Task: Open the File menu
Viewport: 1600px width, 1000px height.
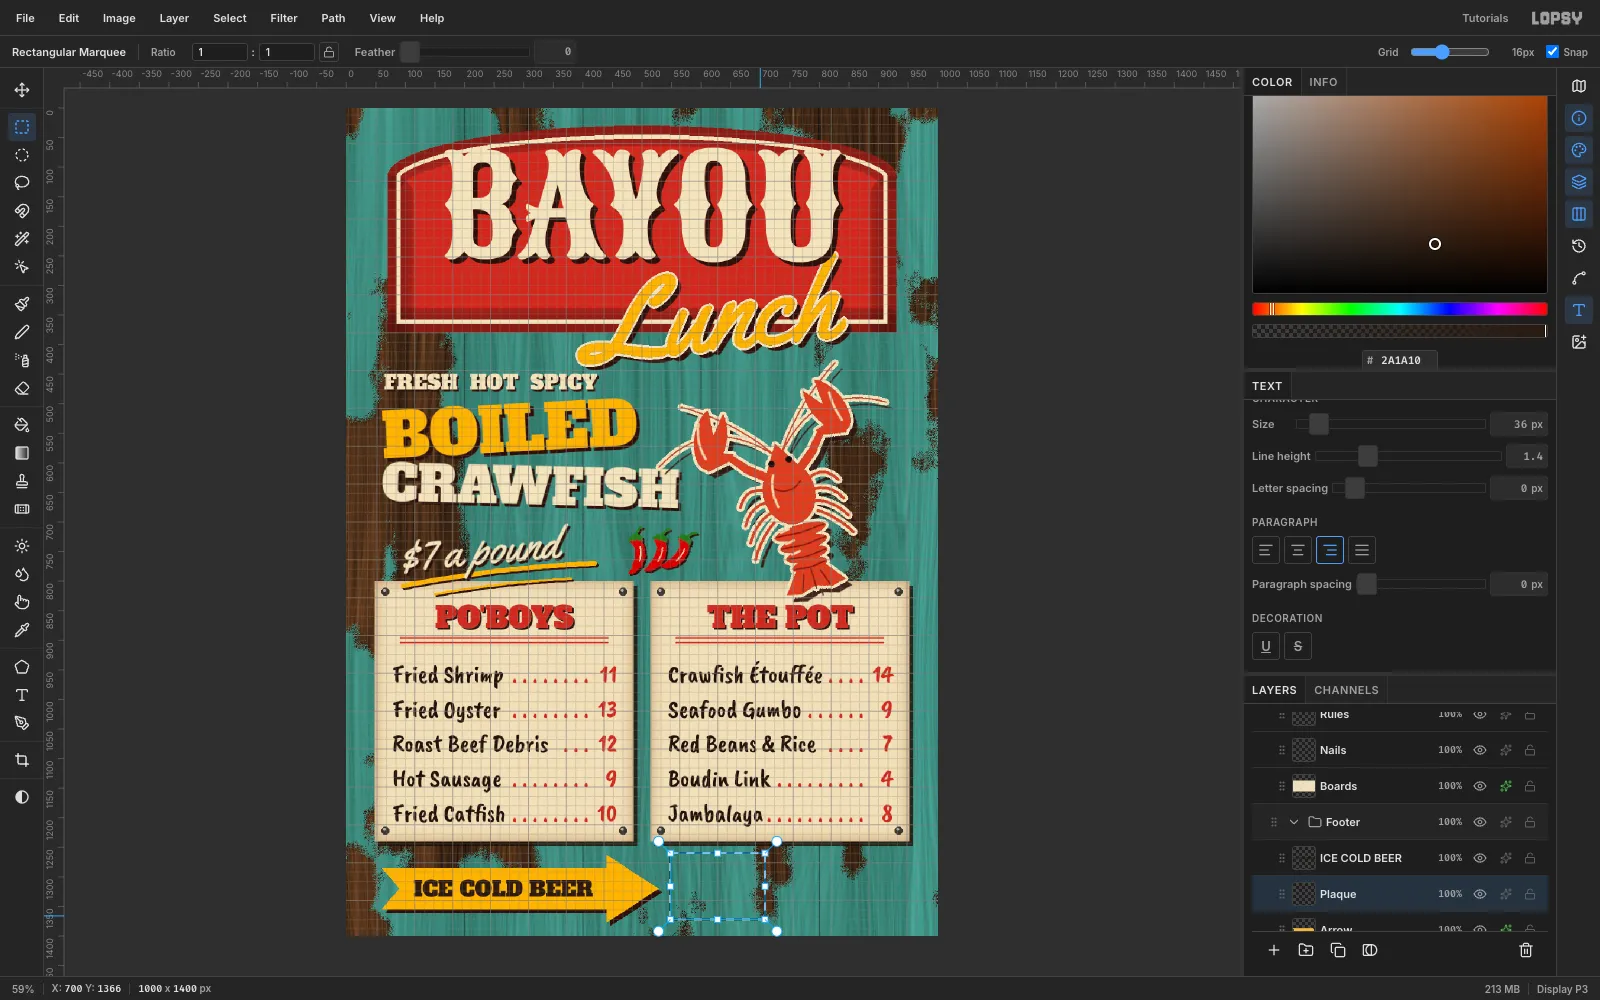Action: coord(25,18)
